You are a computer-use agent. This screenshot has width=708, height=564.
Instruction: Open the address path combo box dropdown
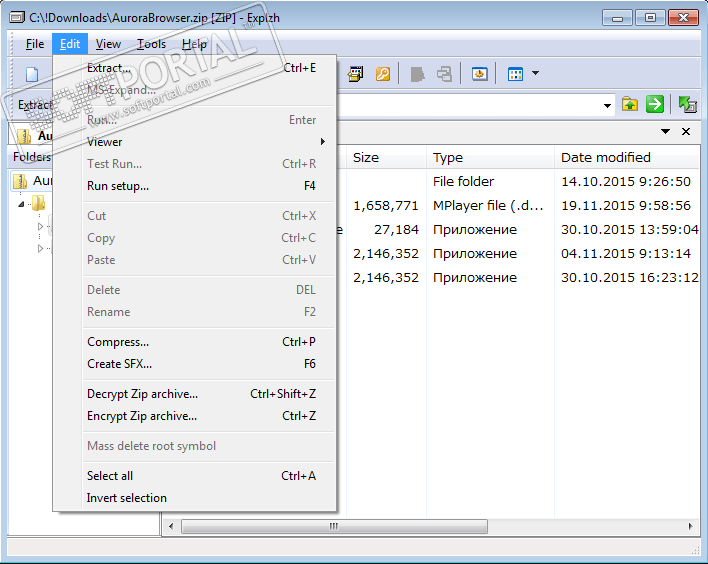607,106
